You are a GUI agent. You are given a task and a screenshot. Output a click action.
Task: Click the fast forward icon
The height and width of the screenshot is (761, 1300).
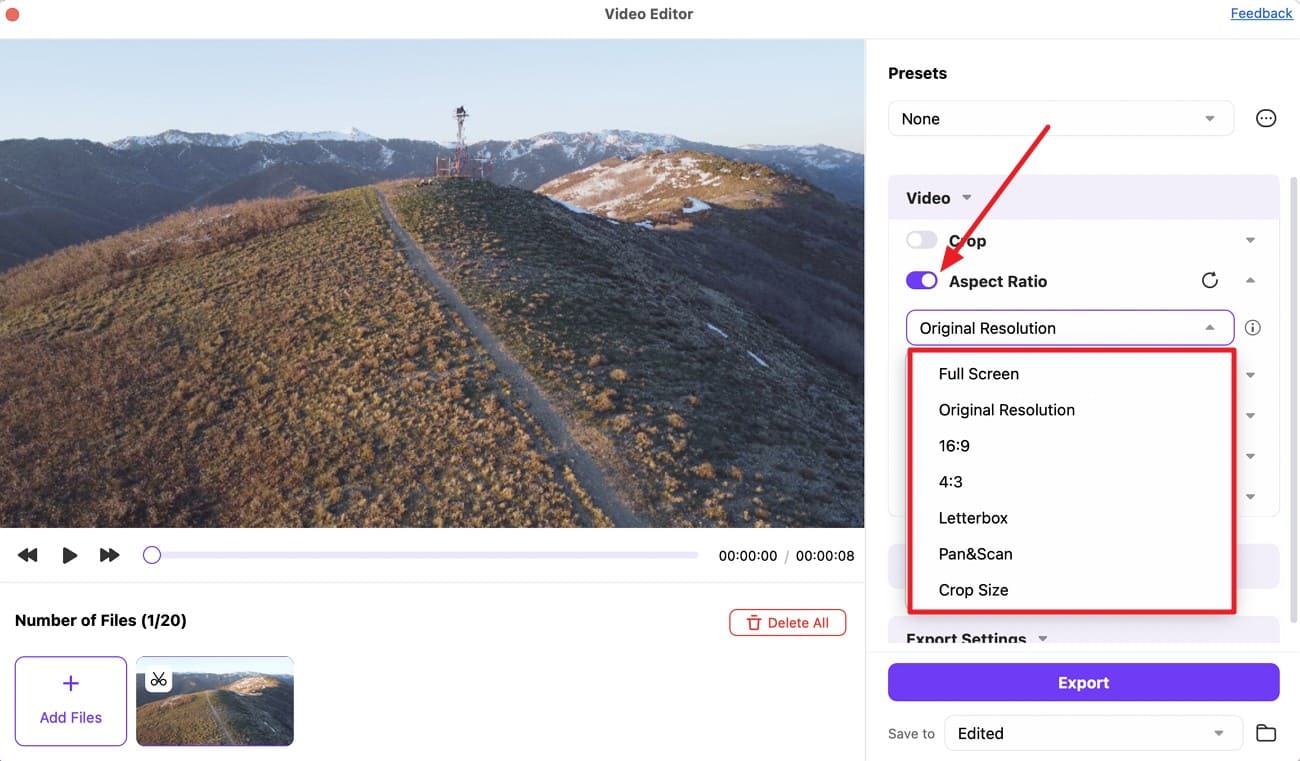[109, 555]
